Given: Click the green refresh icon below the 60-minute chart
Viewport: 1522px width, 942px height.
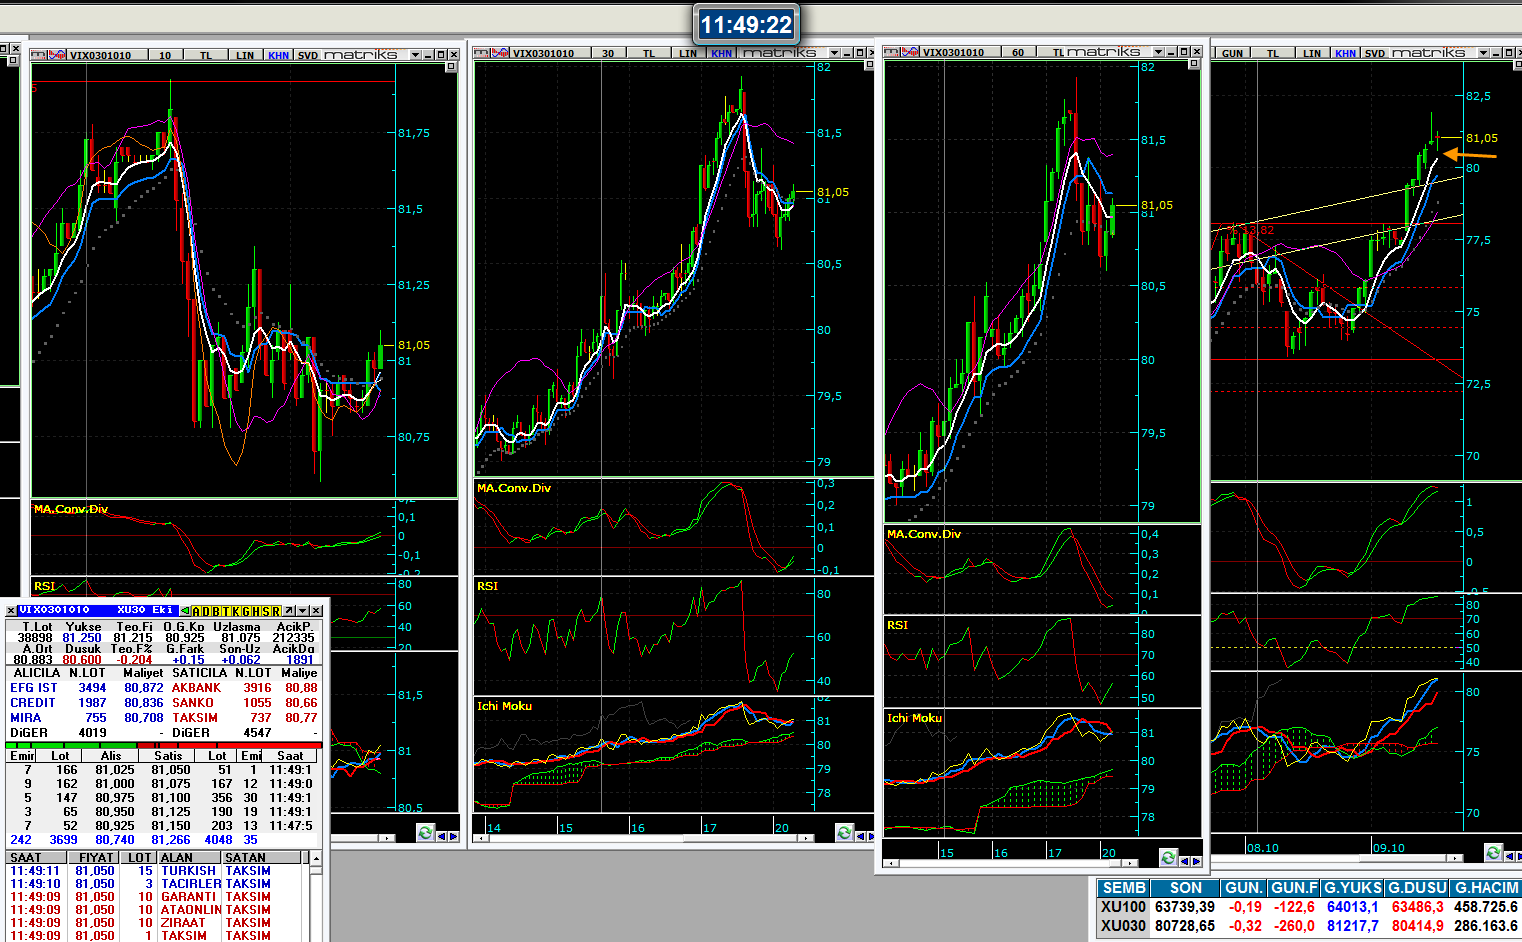Looking at the screenshot, I should [x=1168, y=858].
